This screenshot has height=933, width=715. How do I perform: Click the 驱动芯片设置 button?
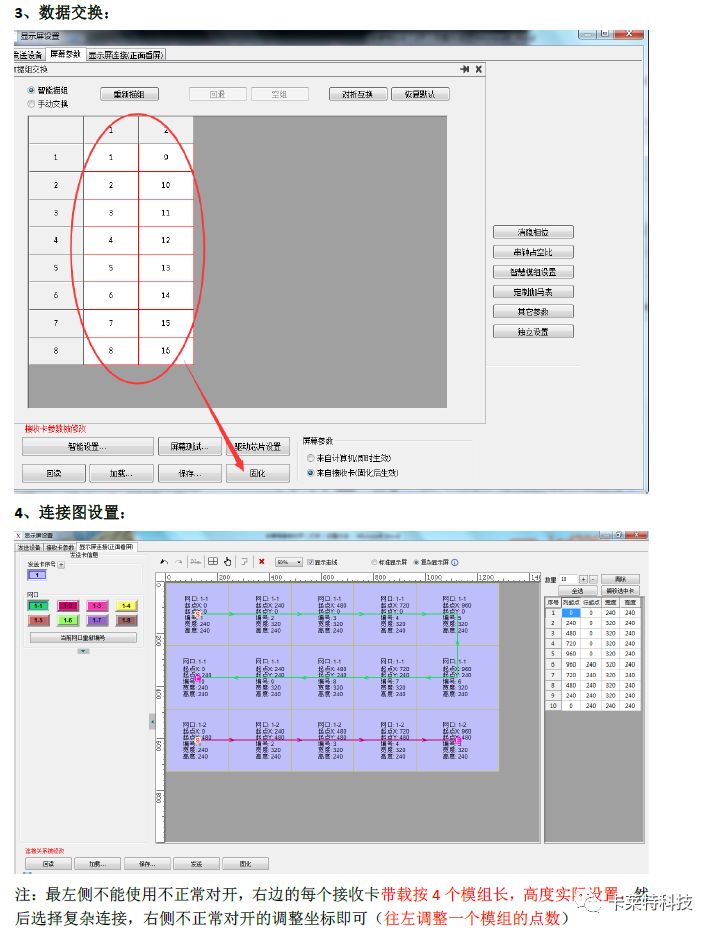(x=258, y=446)
